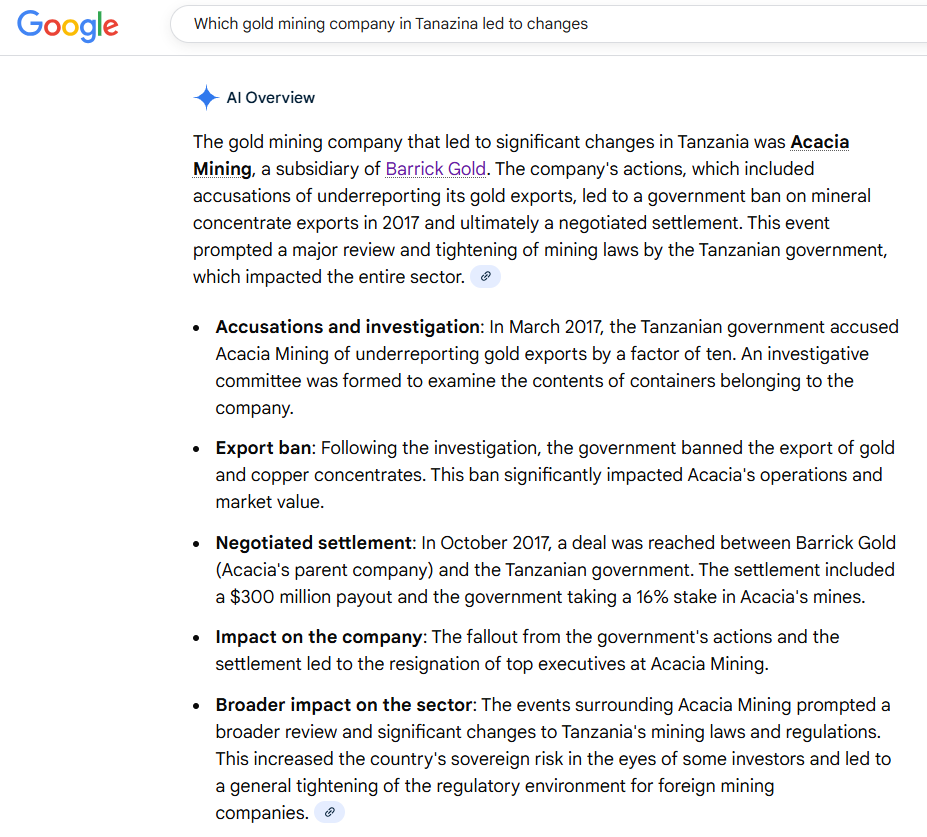The height and width of the screenshot is (837, 927).
Task: Click the Google logo
Action: [67, 25]
